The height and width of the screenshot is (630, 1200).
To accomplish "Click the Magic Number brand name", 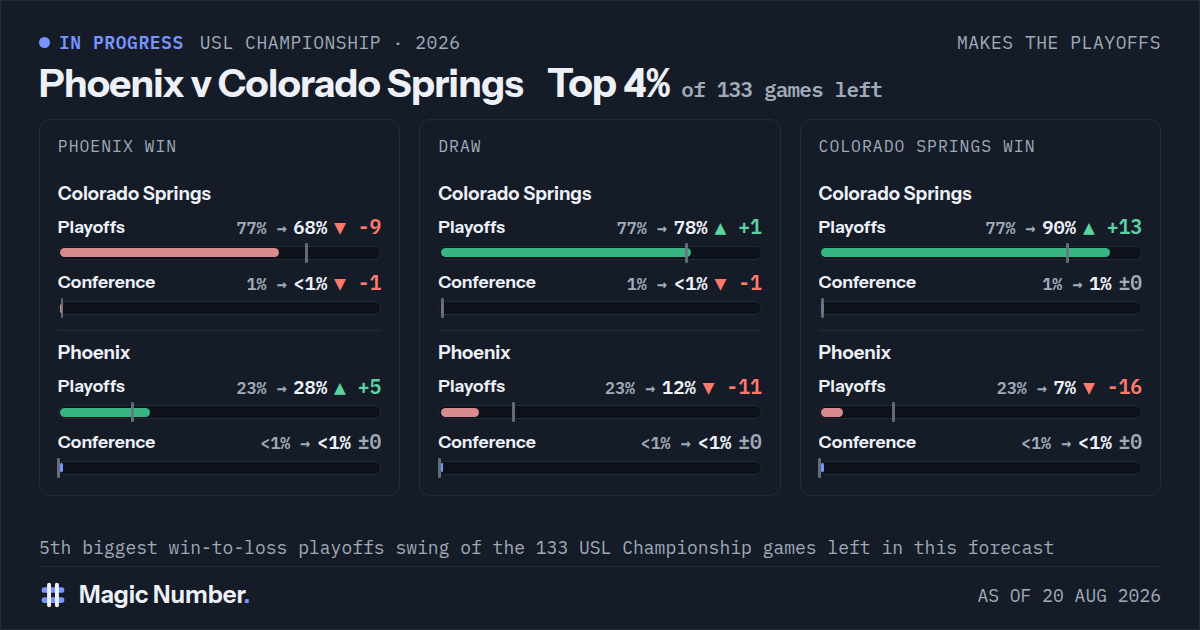I will [x=164, y=595].
